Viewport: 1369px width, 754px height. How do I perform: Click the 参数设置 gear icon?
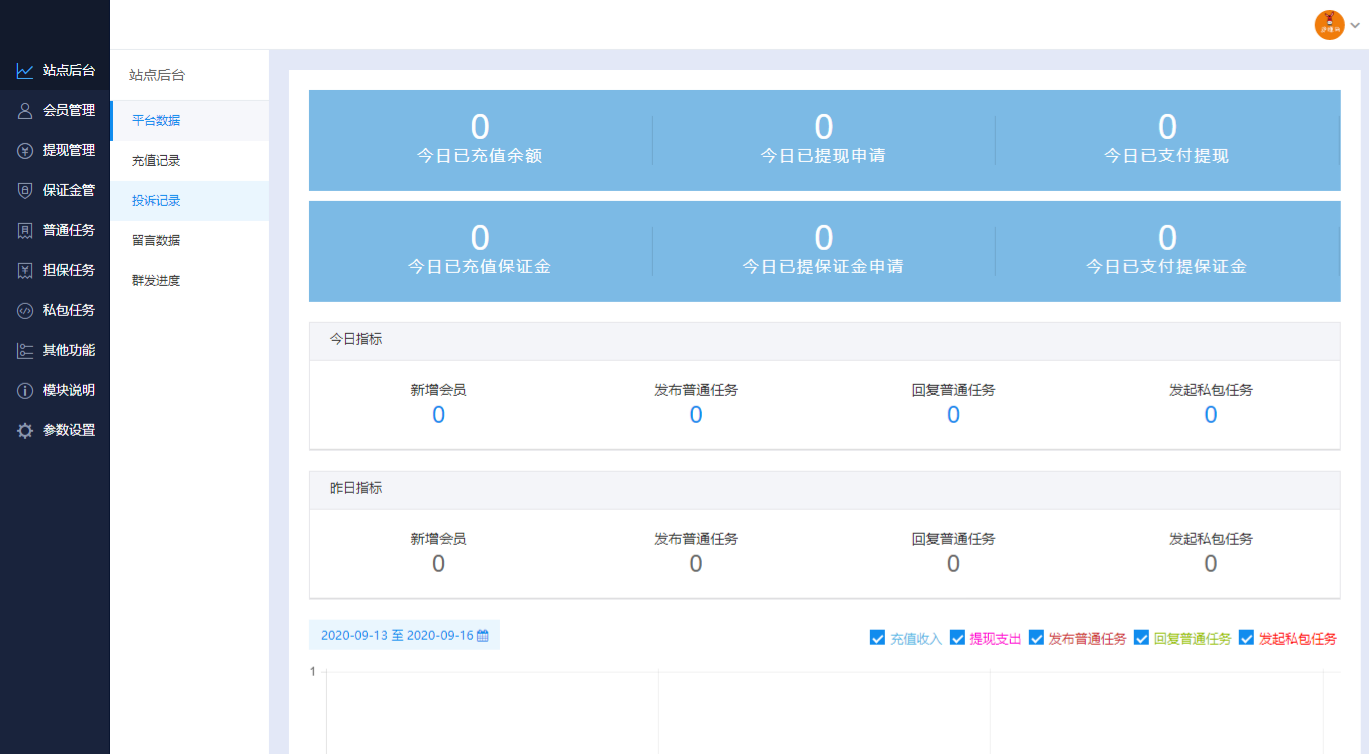[x=24, y=429]
